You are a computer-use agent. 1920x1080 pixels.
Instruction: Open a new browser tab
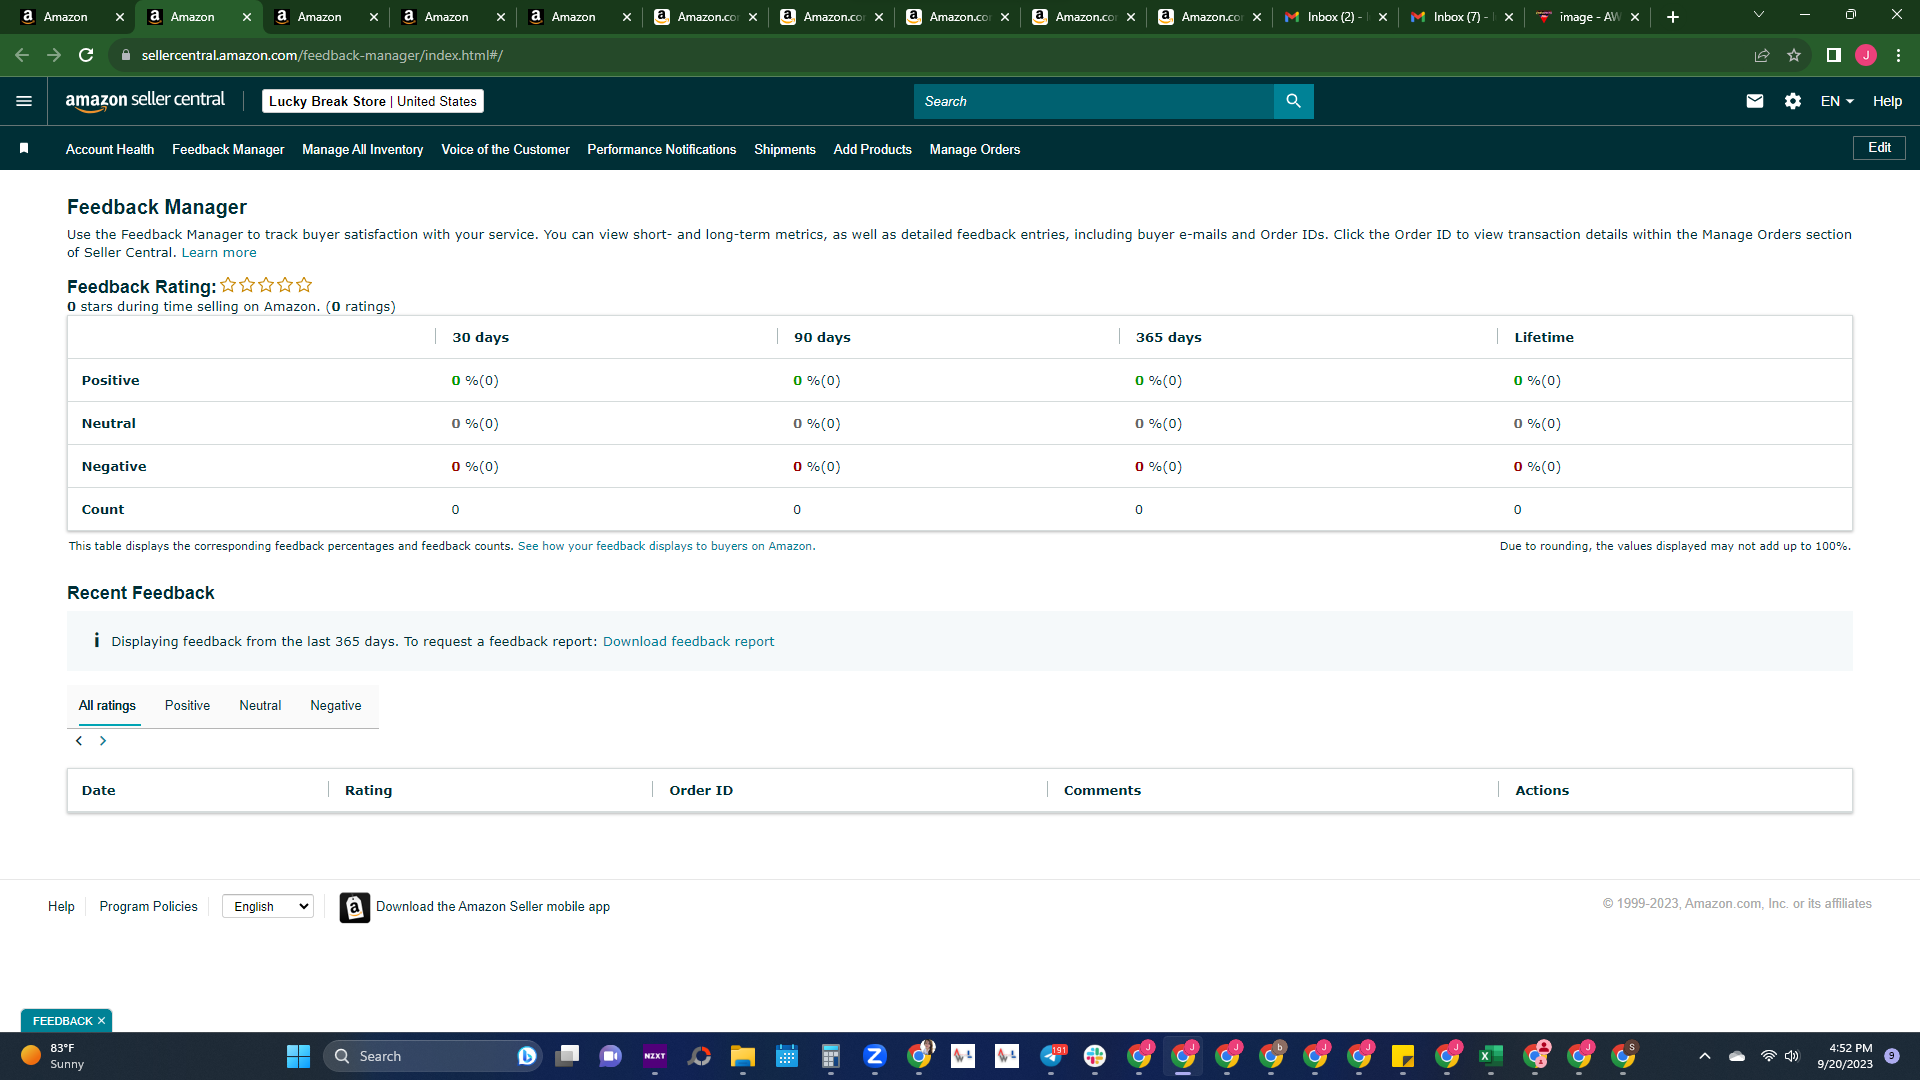tap(1673, 17)
